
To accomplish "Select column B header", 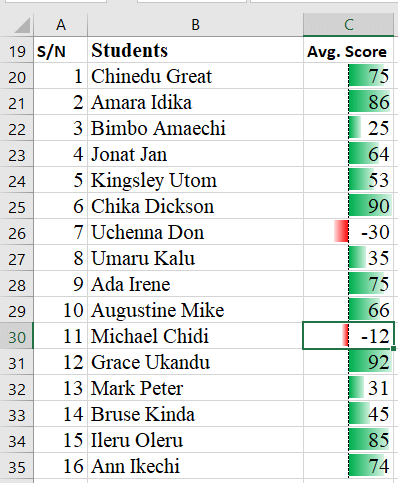I will pyautogui.click(x=195, y=25).
